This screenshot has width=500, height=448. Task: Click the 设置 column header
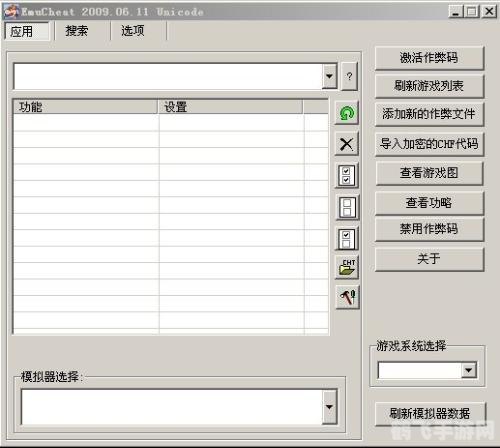pos(231,107)
